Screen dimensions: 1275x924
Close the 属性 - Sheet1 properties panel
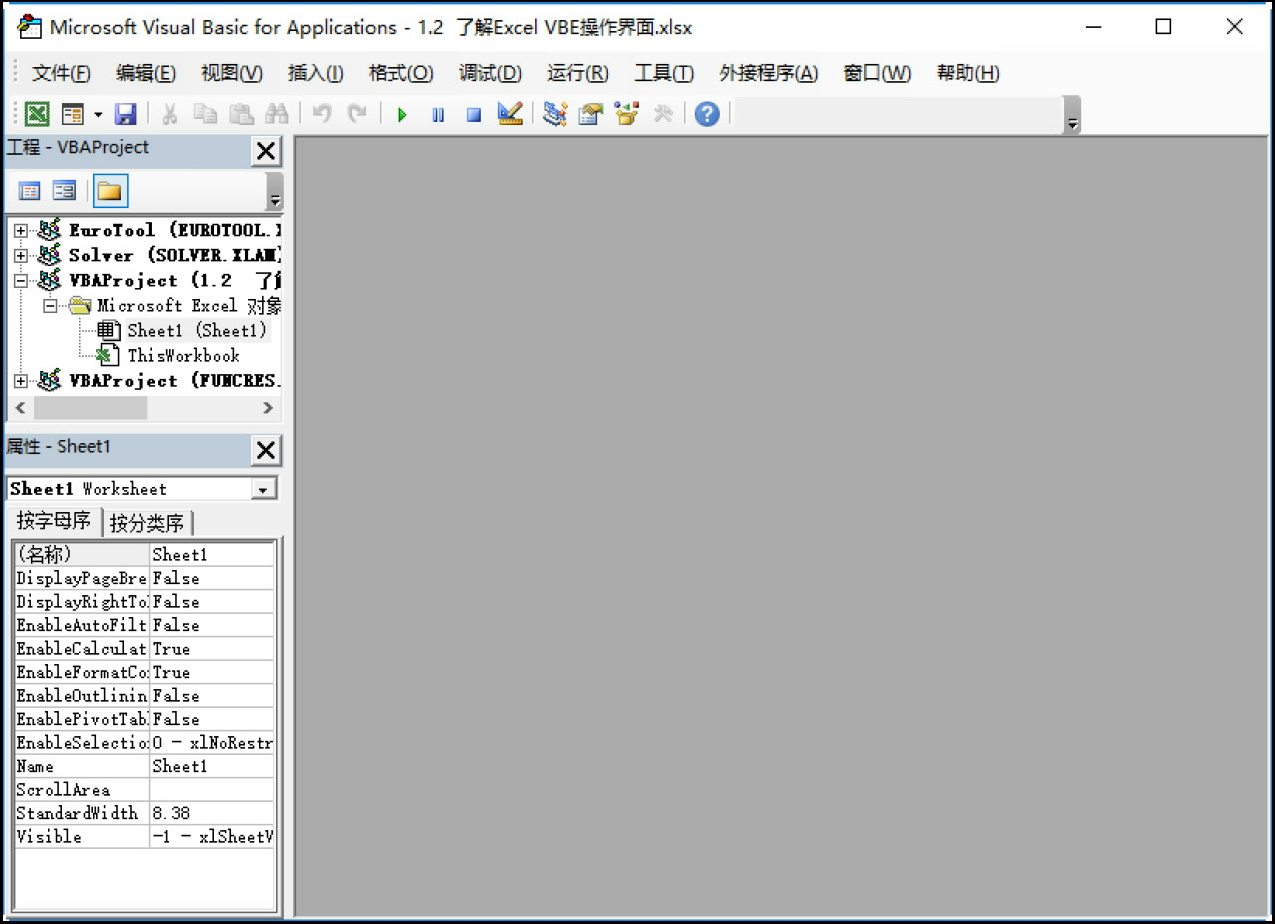tap(266, 450)
